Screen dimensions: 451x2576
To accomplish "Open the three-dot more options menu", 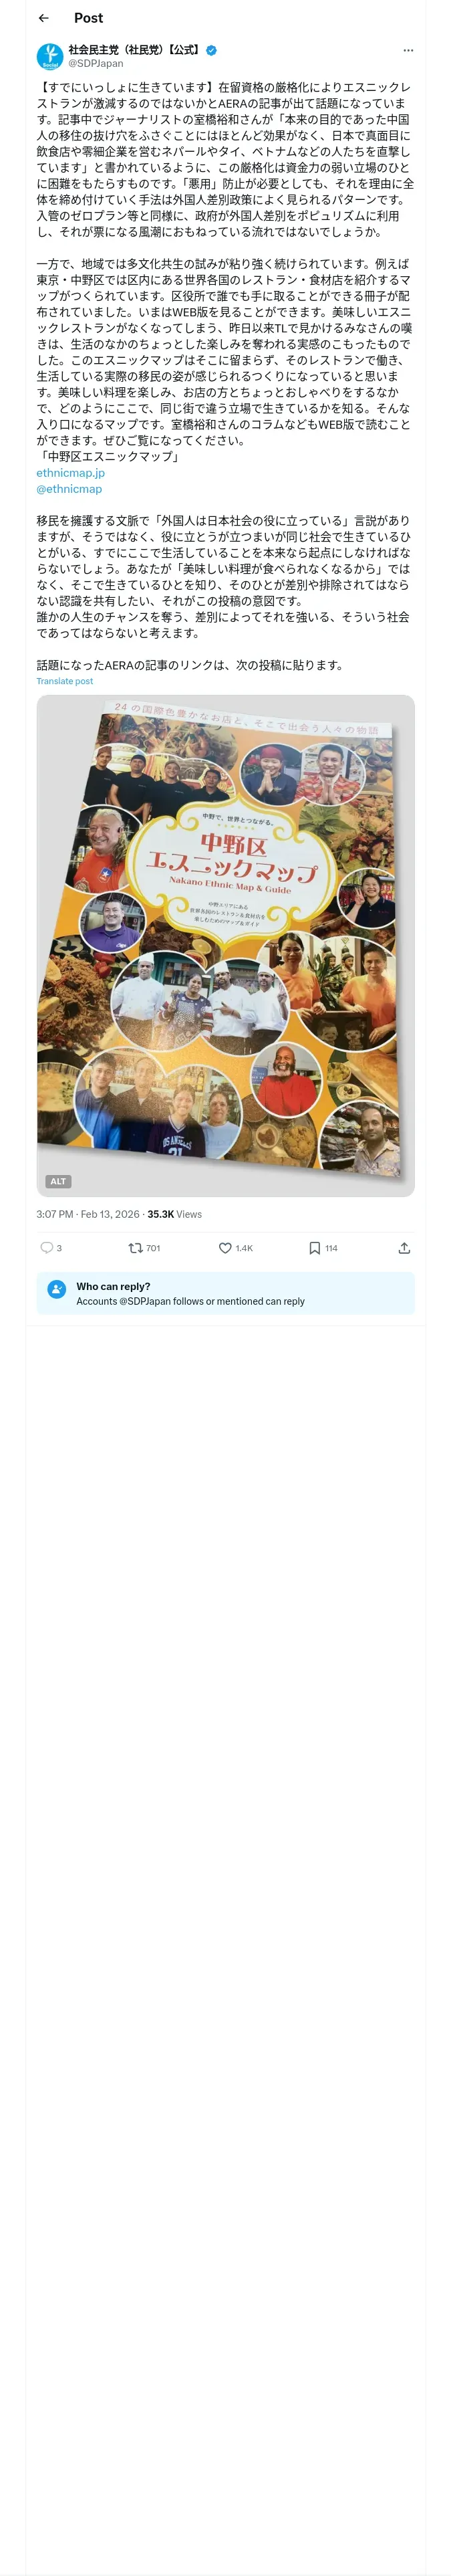I will pos(407,50).
